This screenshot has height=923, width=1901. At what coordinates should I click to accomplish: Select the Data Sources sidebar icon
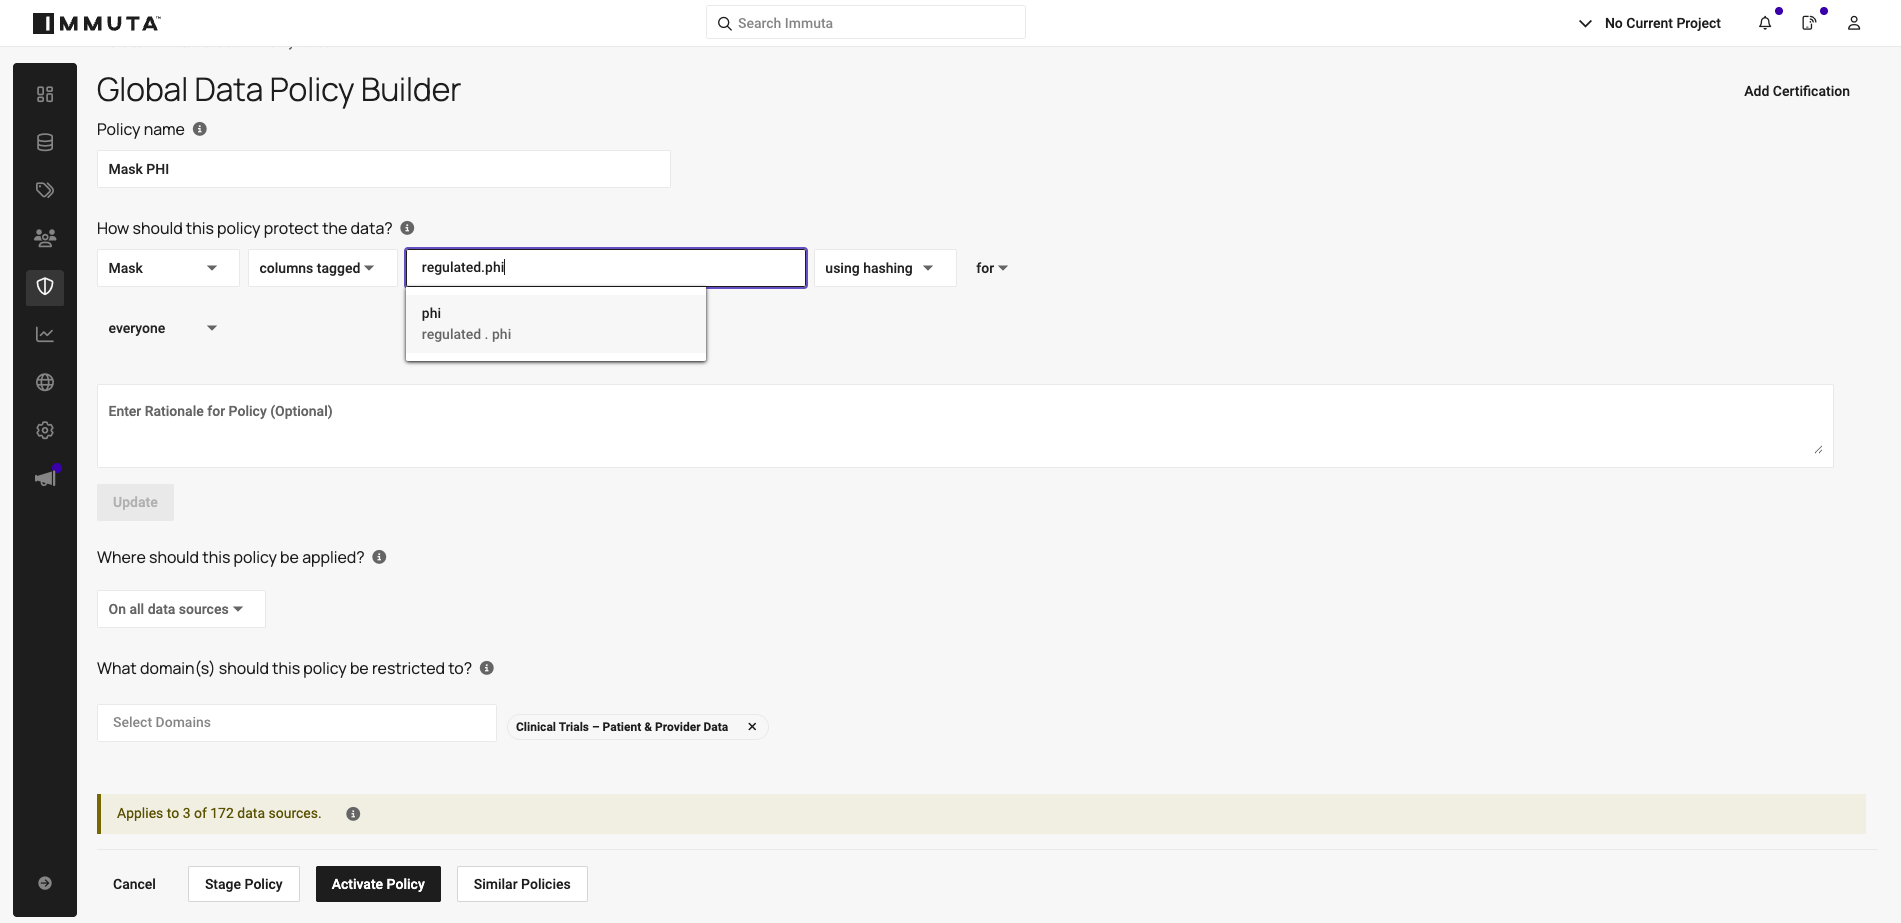(x=45, y=142)
